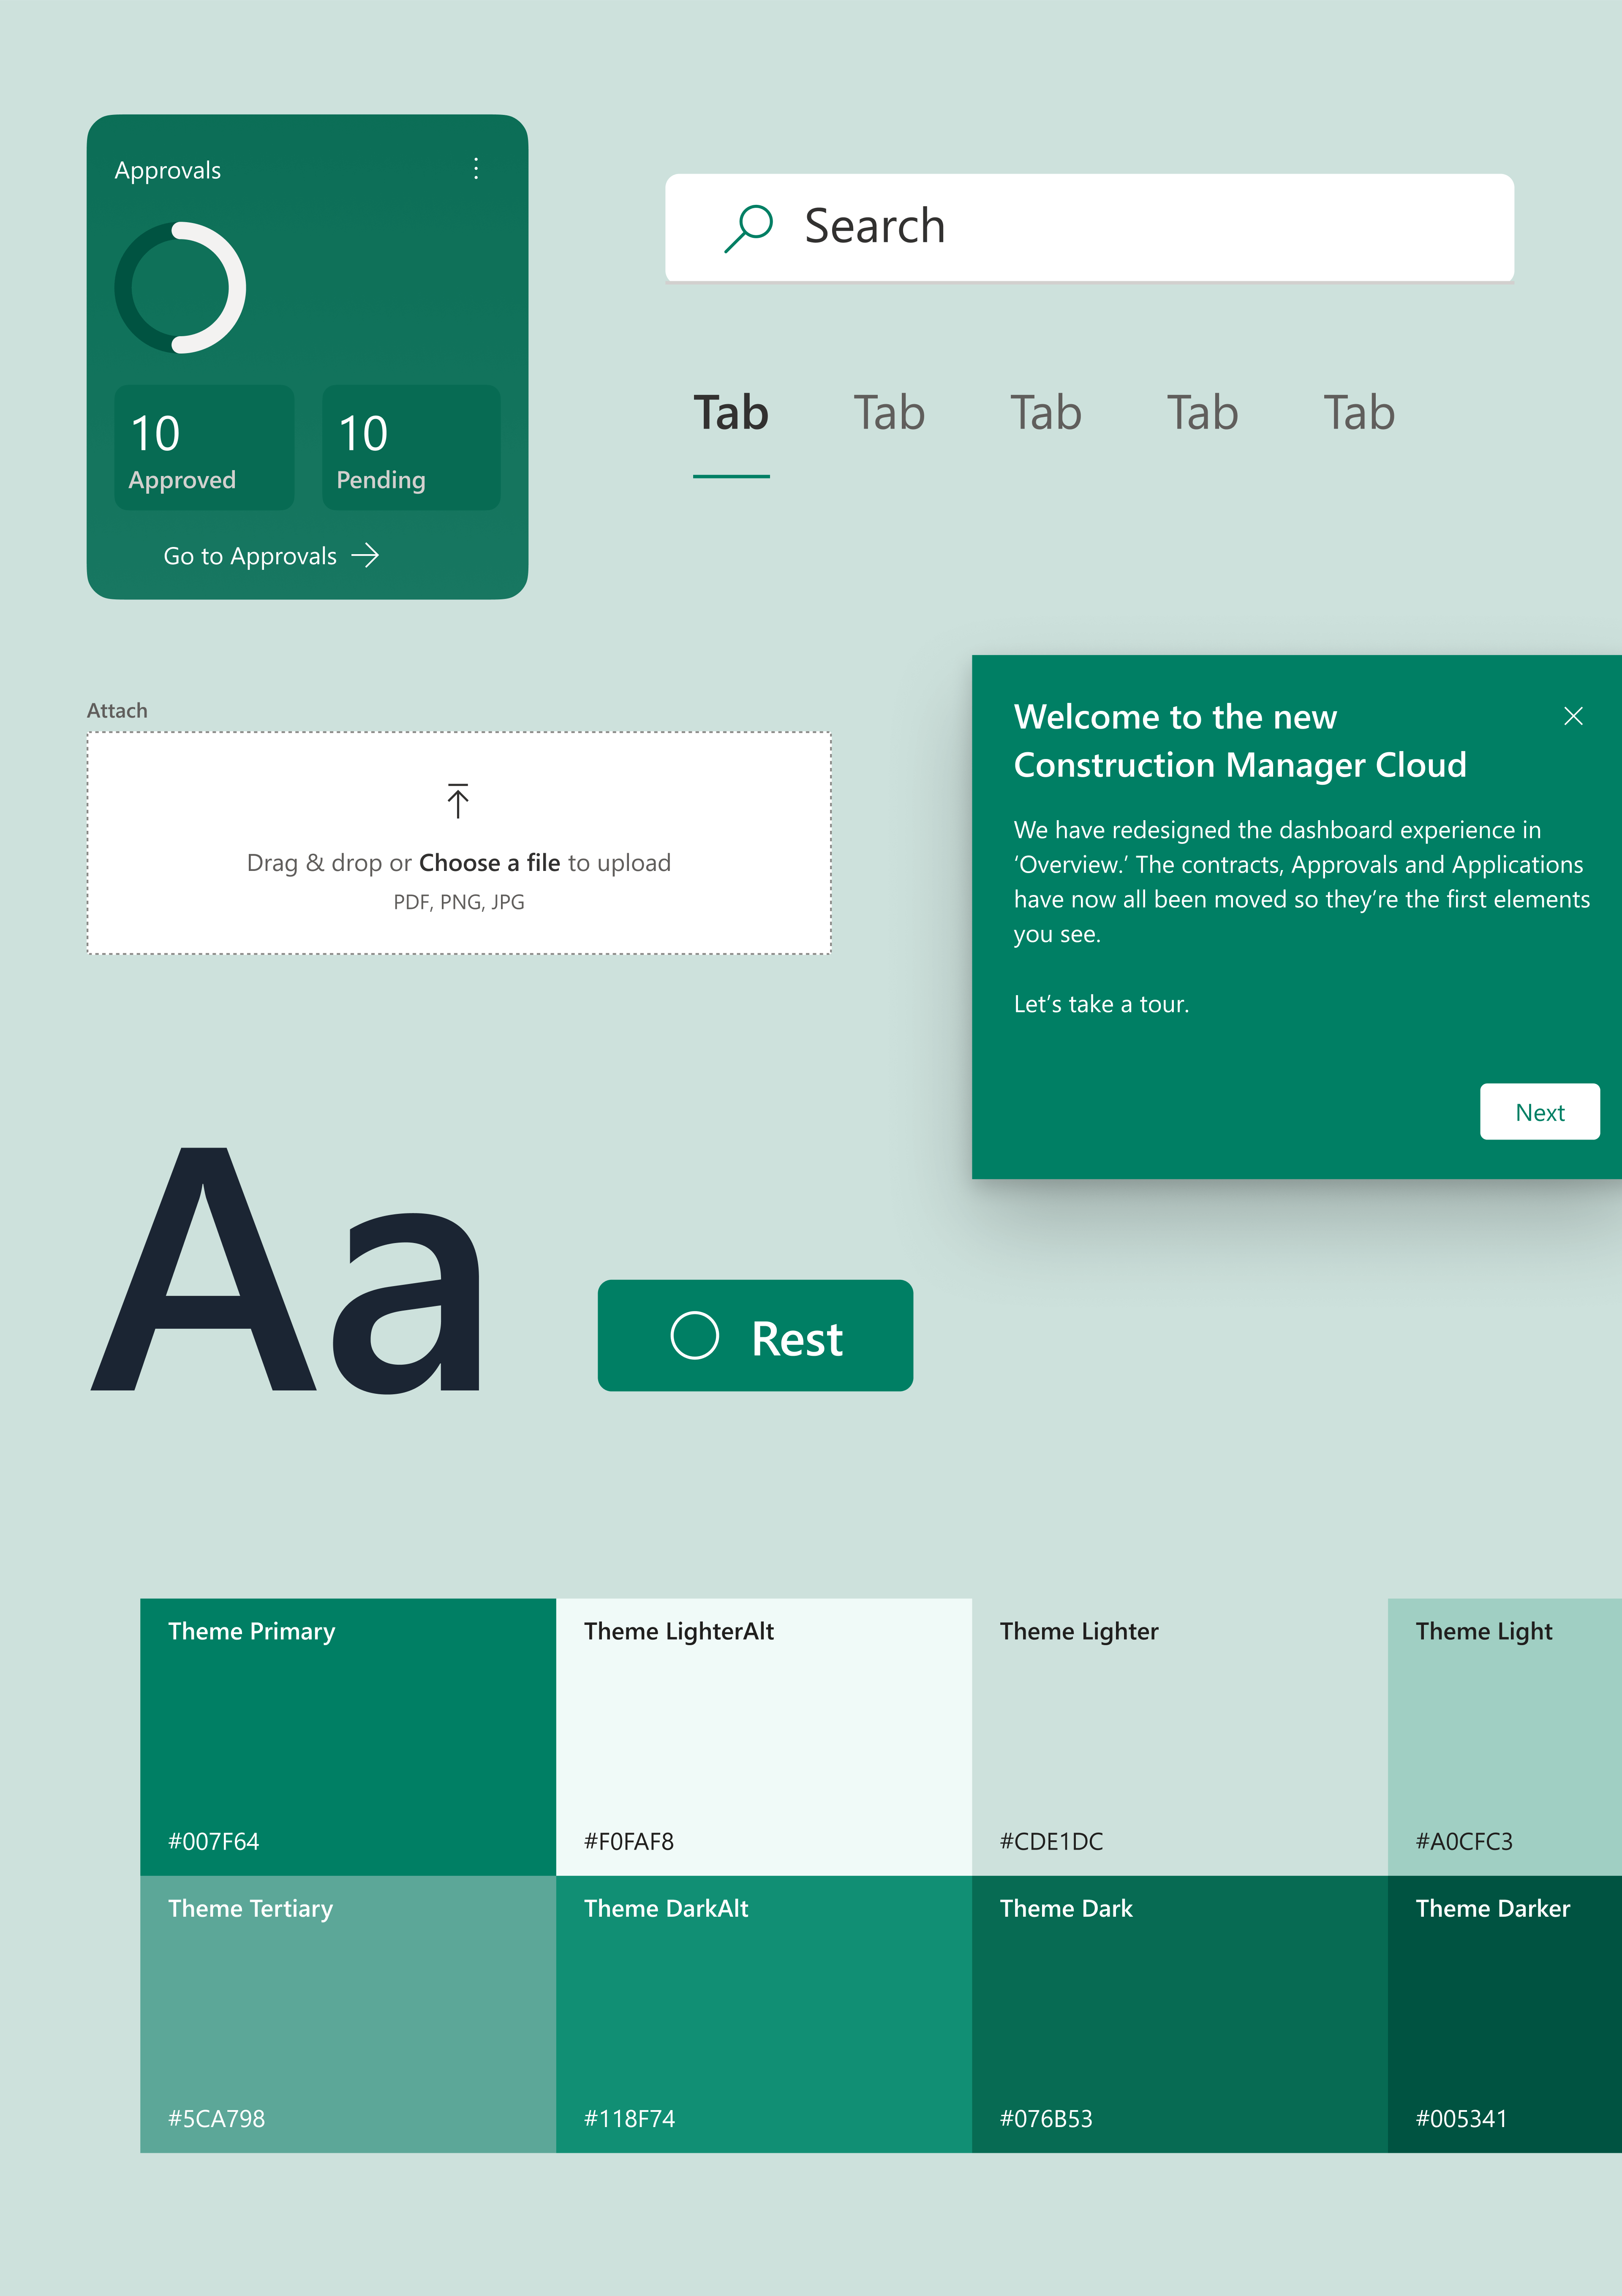This screenshot has width=1622, height=2296.
Task: Click the circle icon on Rest button
Action: pyautogui.click(x=694, y=1335)
